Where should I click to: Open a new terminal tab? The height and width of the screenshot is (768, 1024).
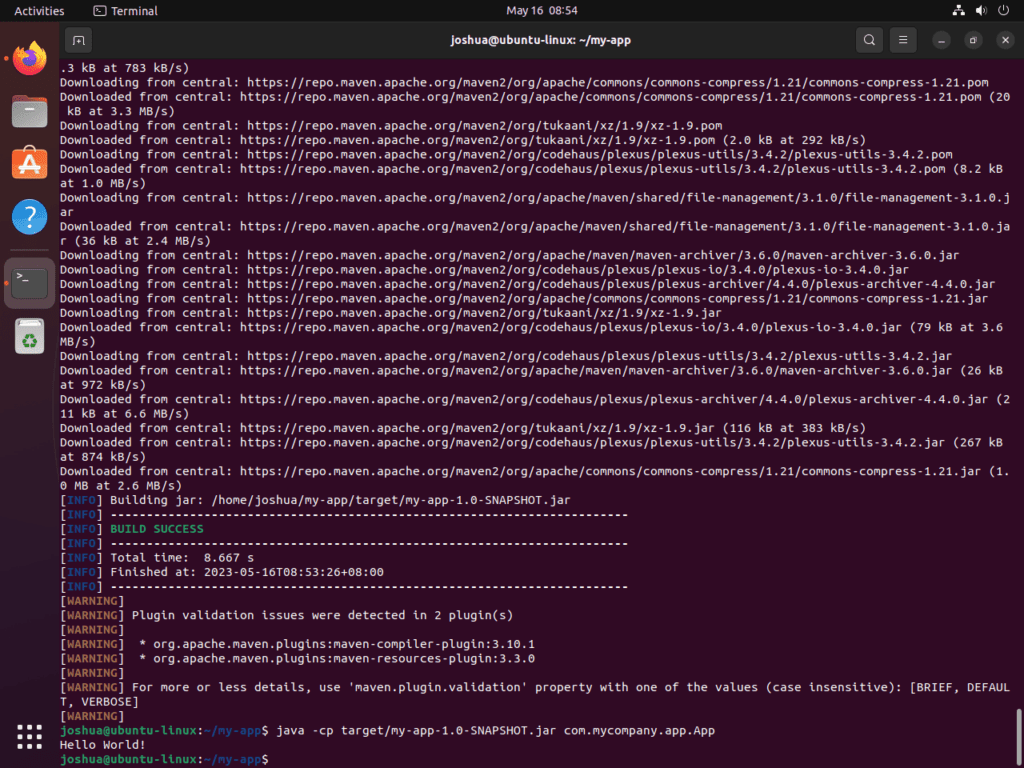78,40
